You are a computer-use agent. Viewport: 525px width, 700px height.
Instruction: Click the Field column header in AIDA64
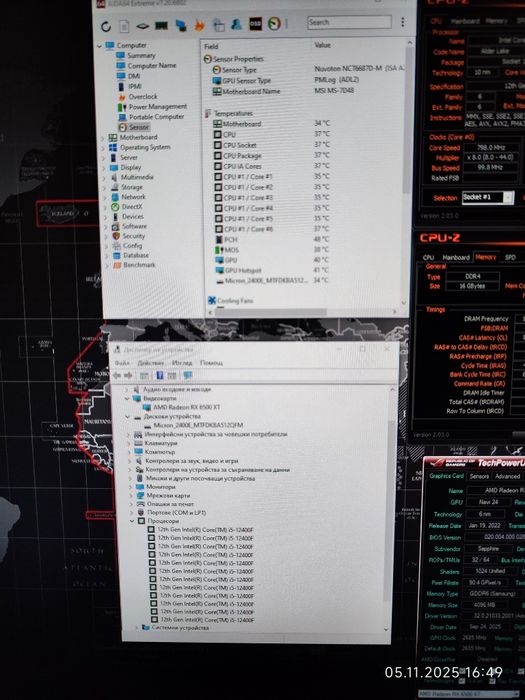[211, 46]
